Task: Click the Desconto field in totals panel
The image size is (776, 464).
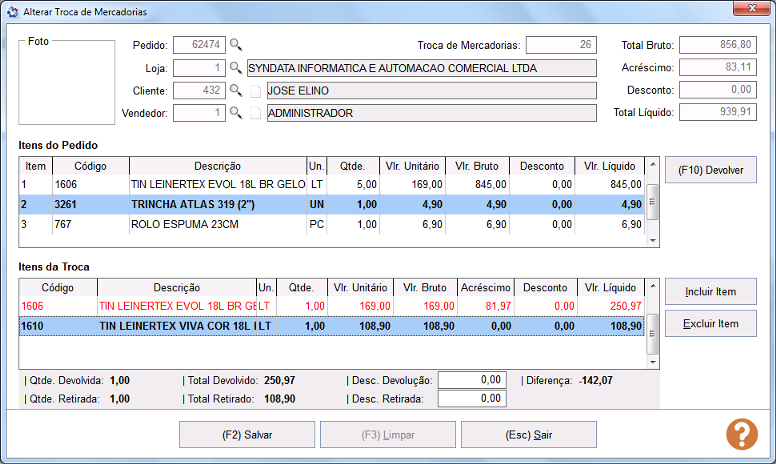Action: [718, 90]
